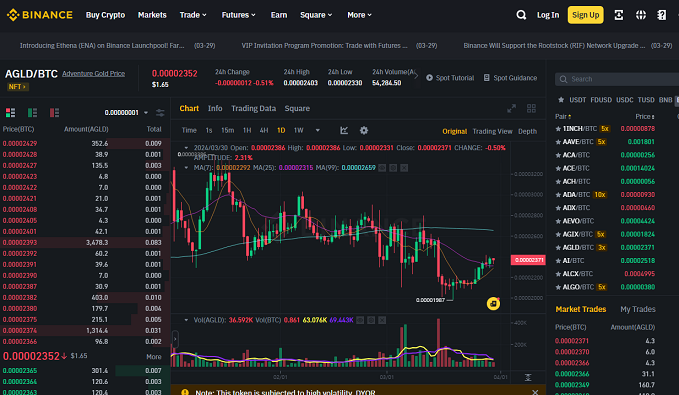Image resolution: width=679 pixels, height=395 pixels.
Task: Switch chart to Trading View
Action: click(x=492, y=131)
